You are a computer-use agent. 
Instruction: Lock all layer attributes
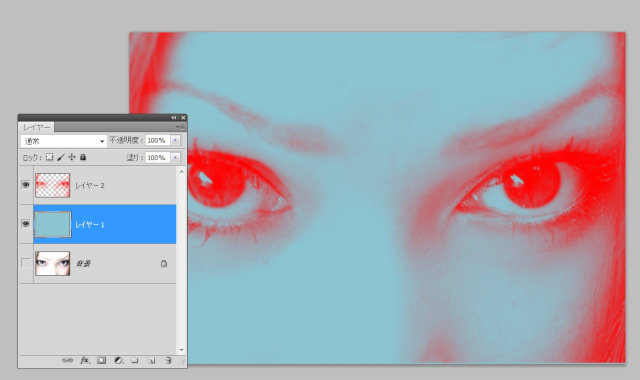click(x=83, y=157)
